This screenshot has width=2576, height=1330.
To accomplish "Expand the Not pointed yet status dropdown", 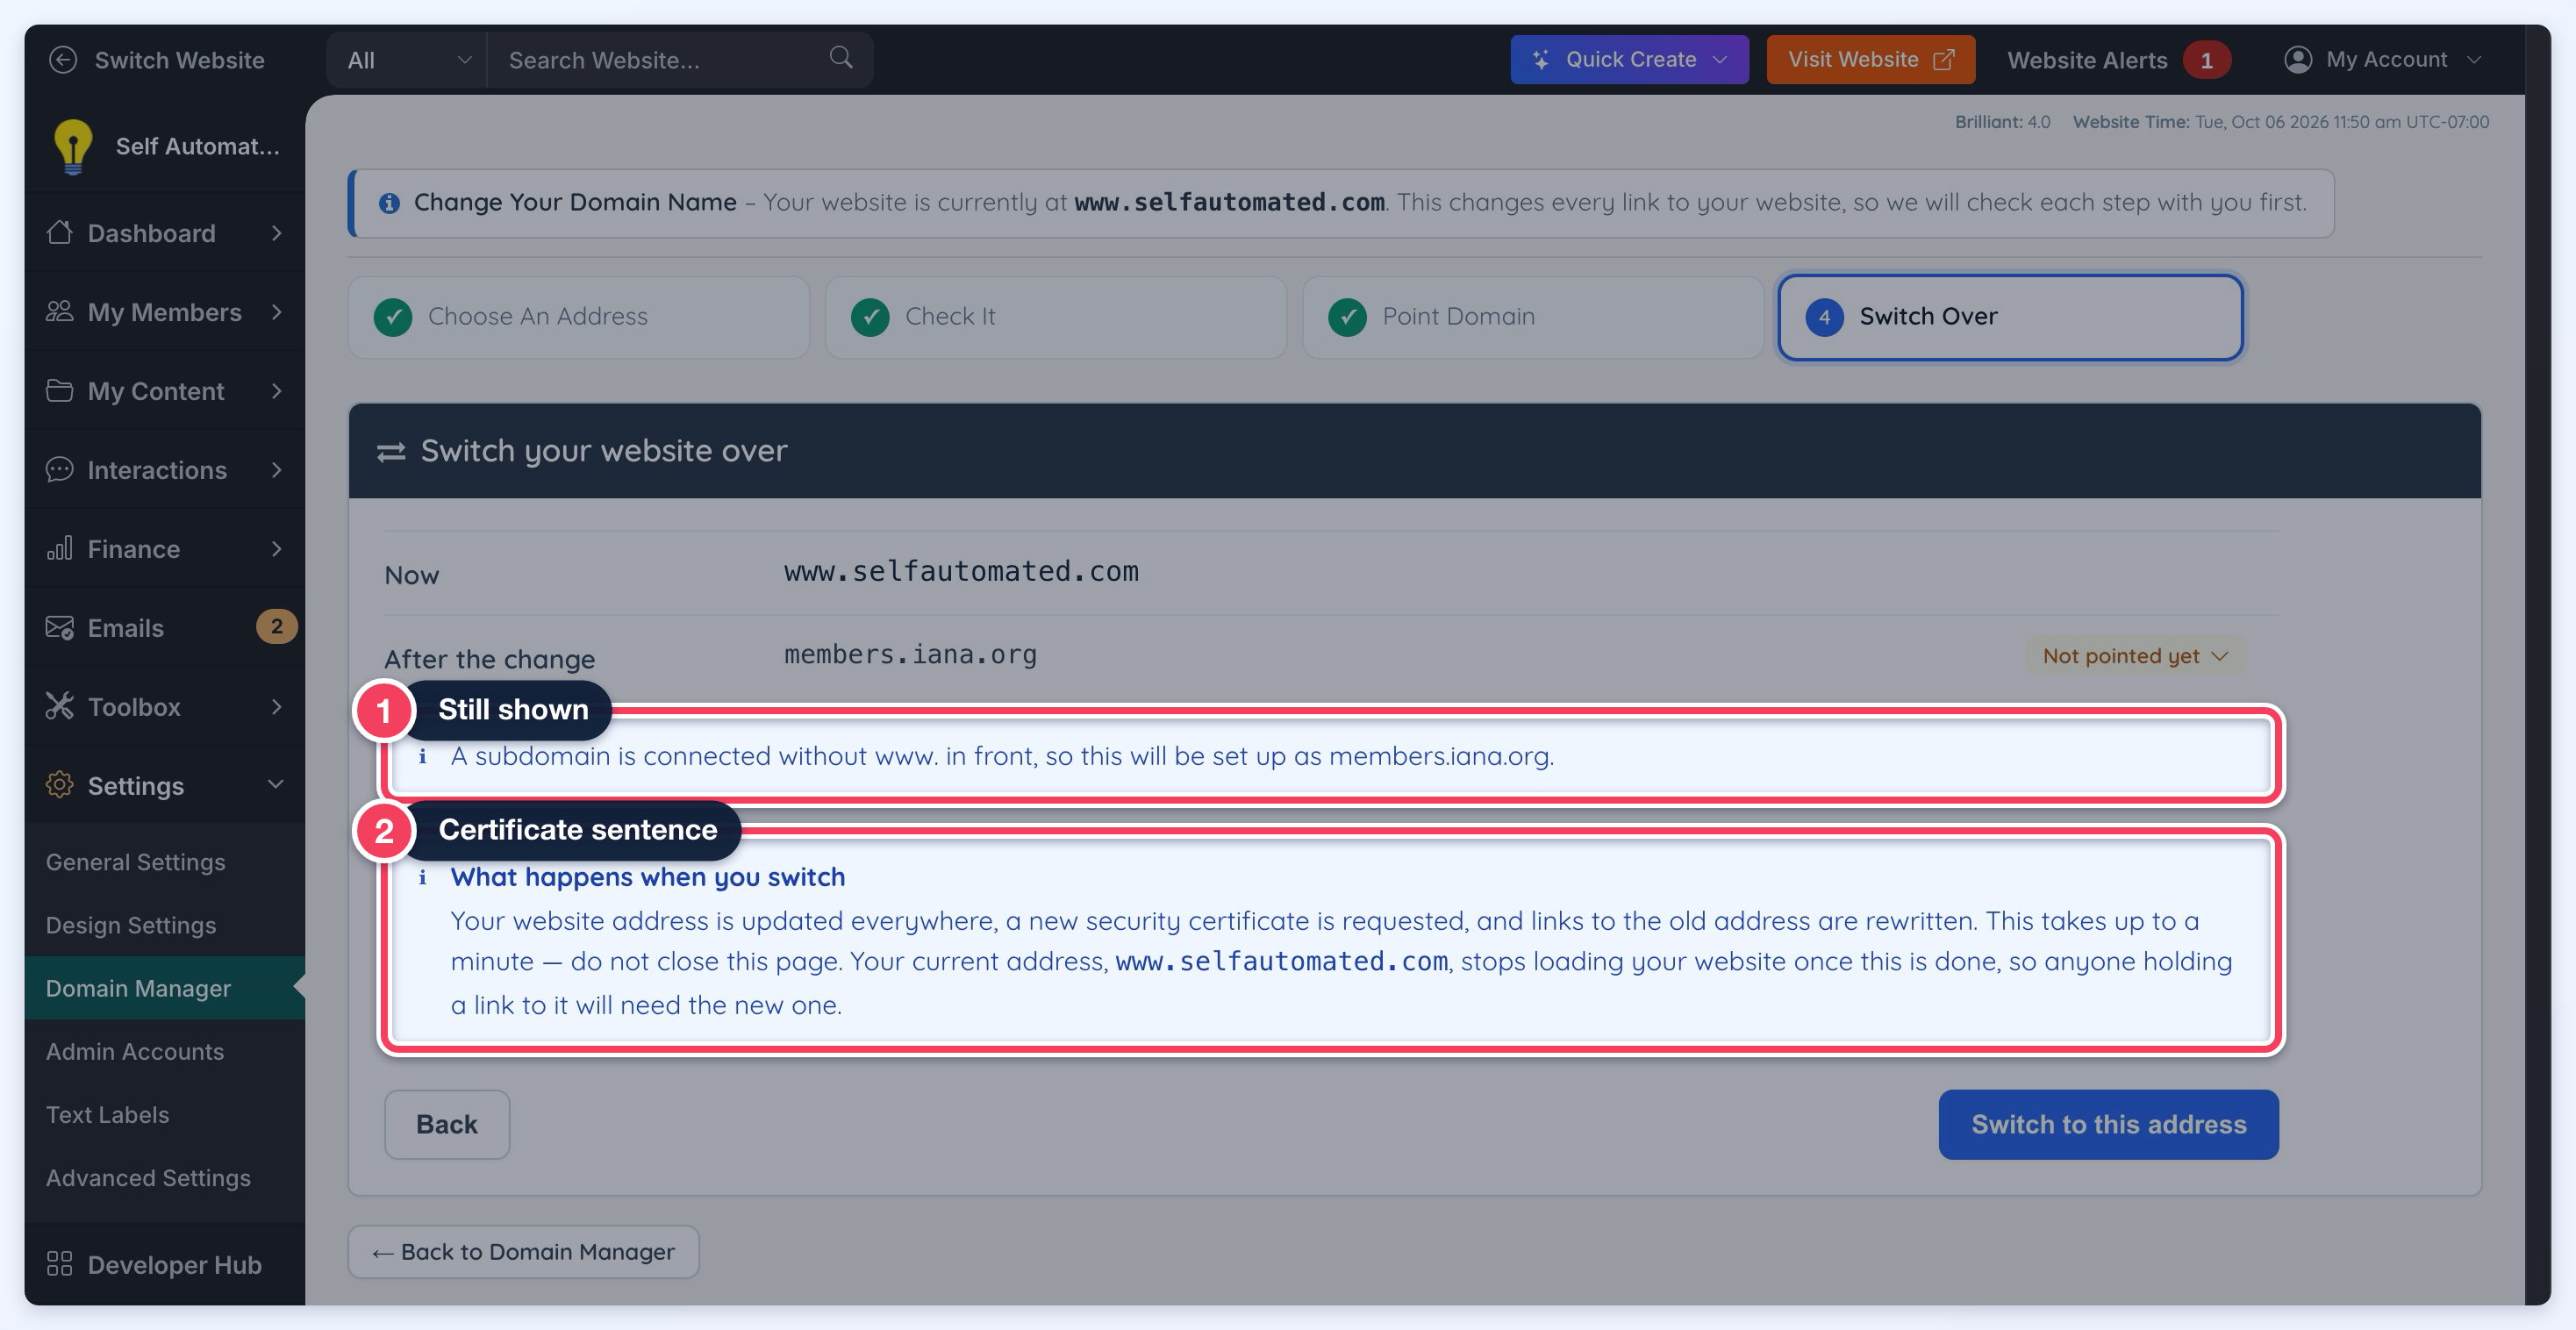I will click(x=2135, y=656).
